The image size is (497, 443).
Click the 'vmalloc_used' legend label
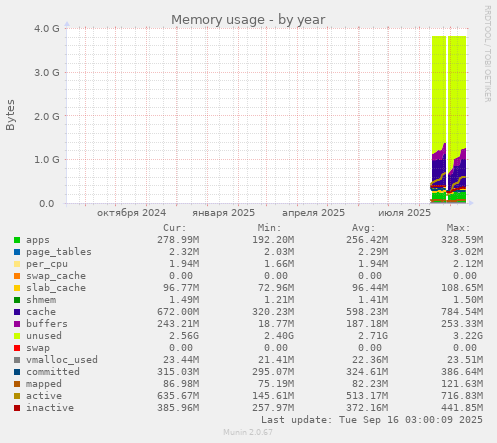click(x=62, y=360)
